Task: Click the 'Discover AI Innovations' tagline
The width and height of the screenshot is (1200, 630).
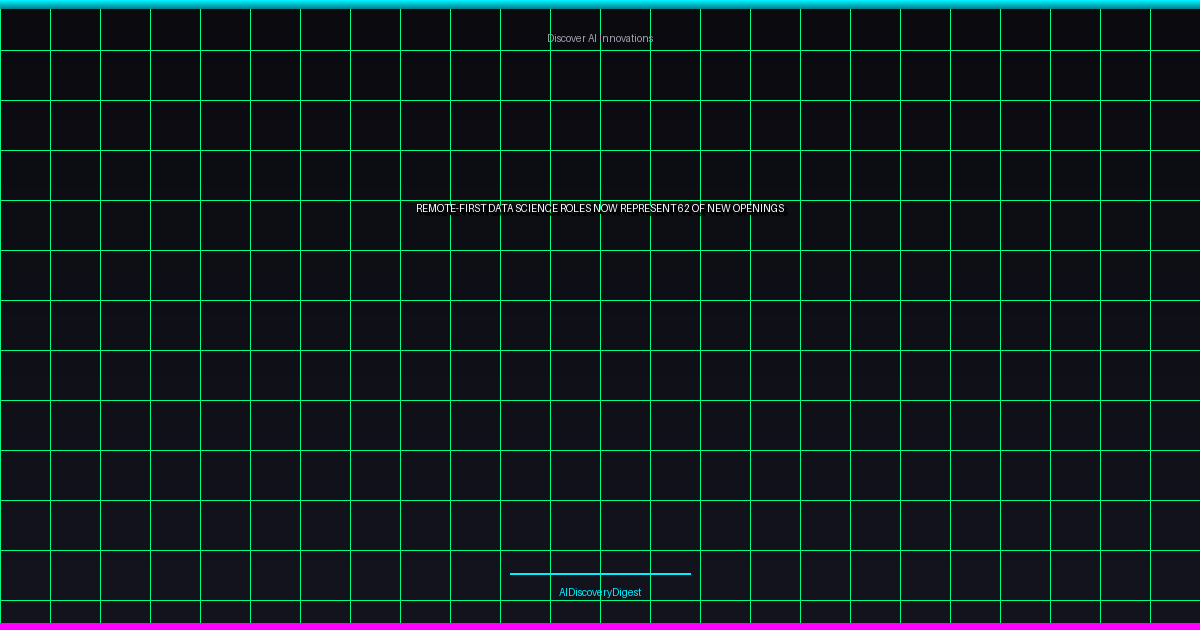Action: [x=600, y=38]
